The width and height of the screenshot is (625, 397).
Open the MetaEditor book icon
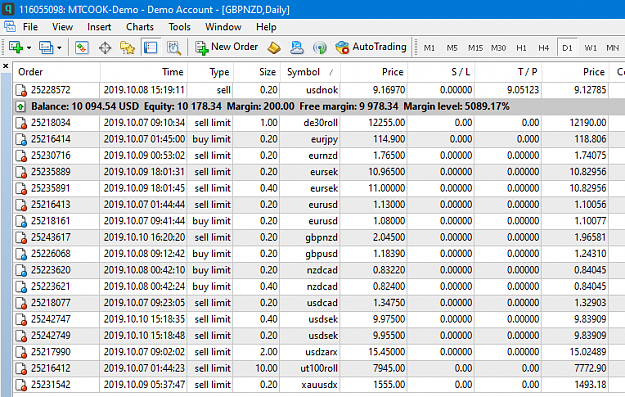click(274, 48)
